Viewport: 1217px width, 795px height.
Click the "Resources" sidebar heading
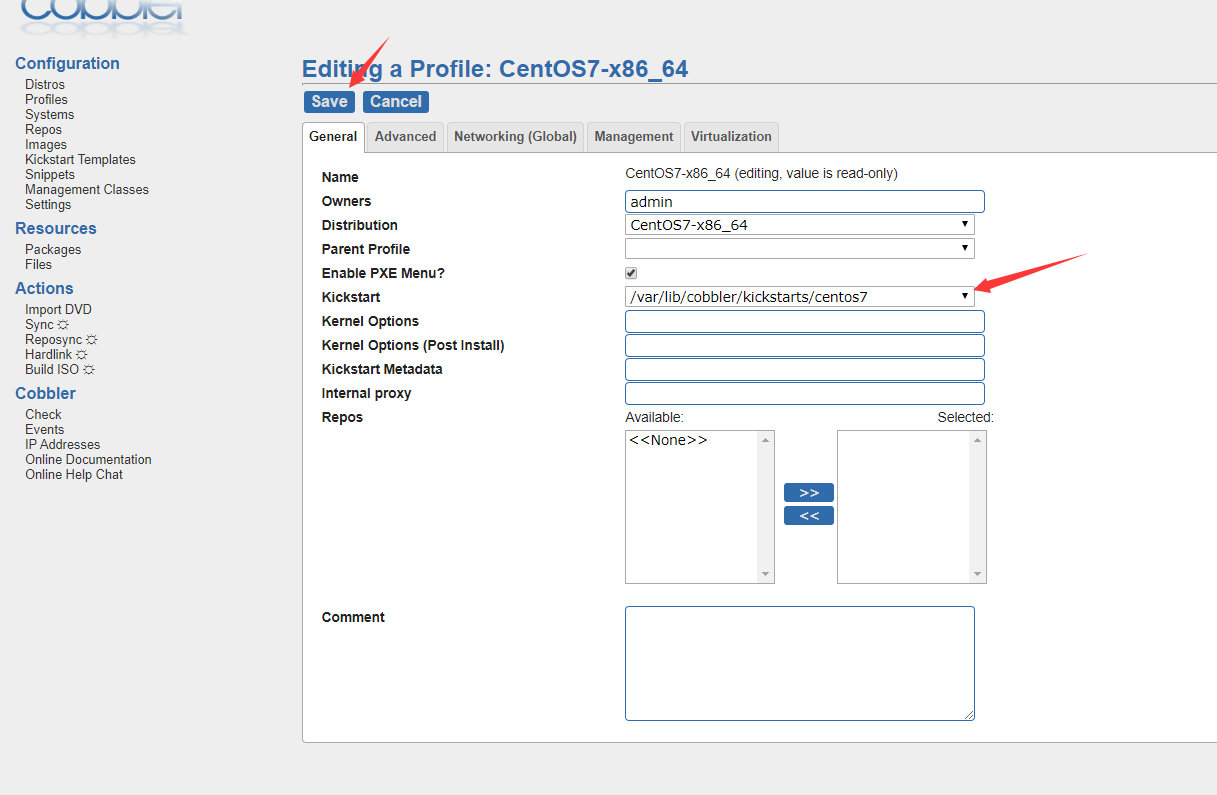click(x=56, y=228)
